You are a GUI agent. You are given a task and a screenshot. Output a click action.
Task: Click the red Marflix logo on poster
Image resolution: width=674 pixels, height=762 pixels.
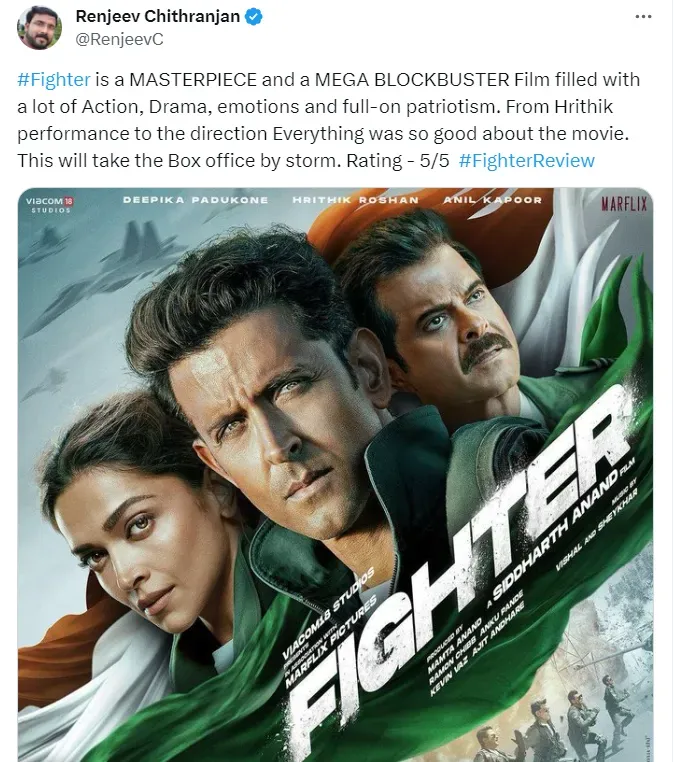(x=624, y=204)
